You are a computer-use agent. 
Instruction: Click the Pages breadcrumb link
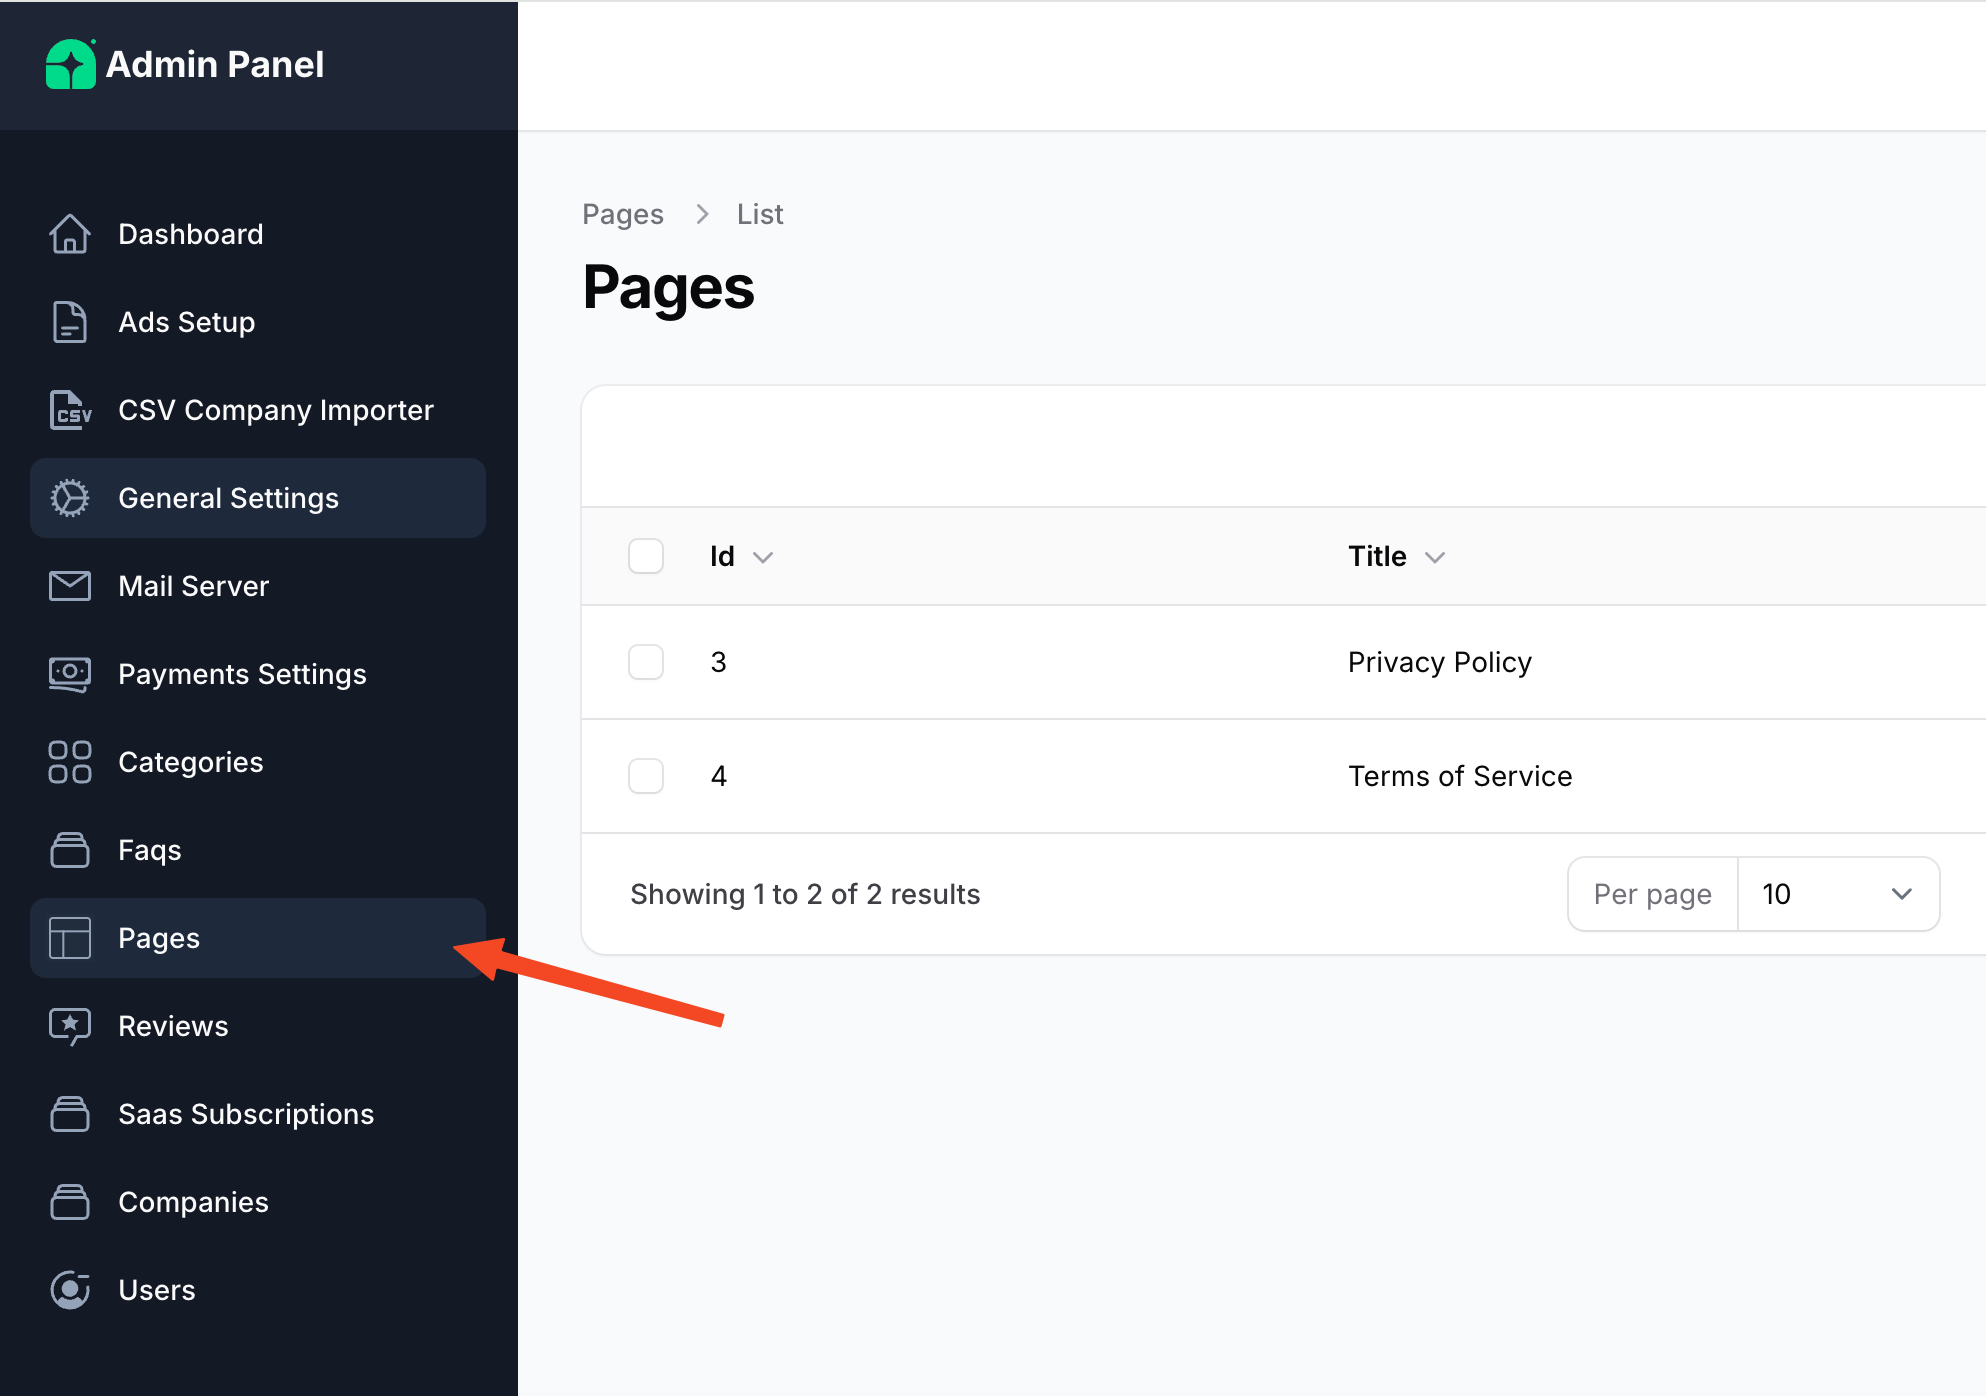click(x=623, y=214)
